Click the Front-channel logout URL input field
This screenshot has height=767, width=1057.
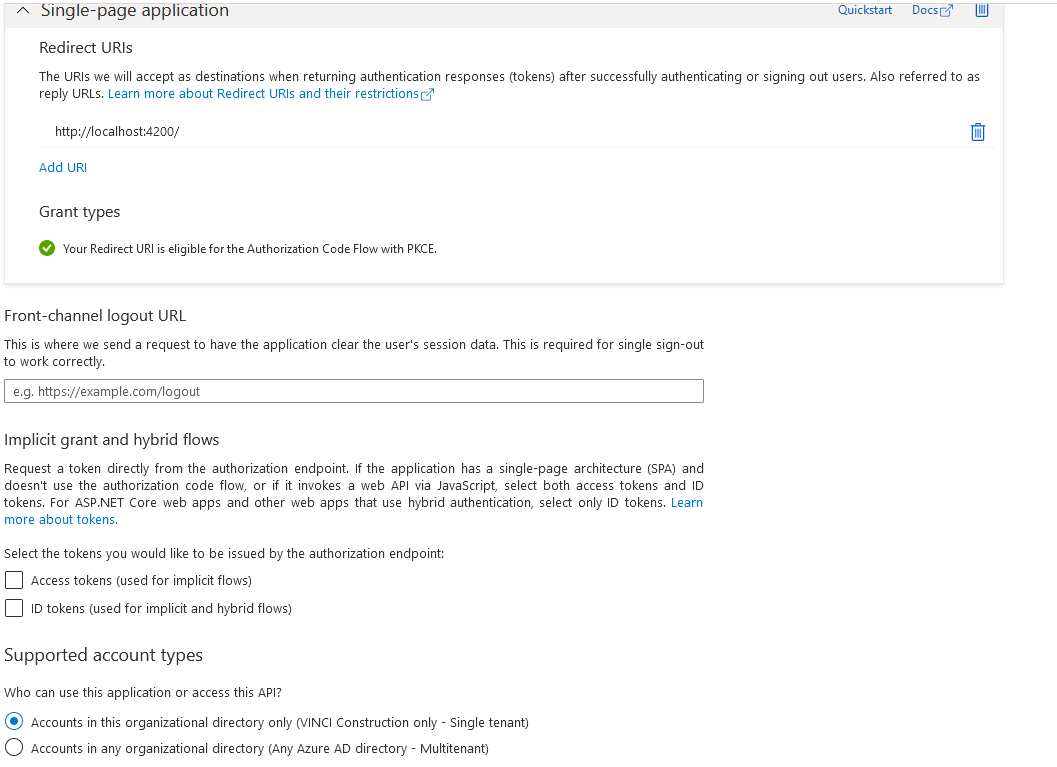tap(353, 390)
